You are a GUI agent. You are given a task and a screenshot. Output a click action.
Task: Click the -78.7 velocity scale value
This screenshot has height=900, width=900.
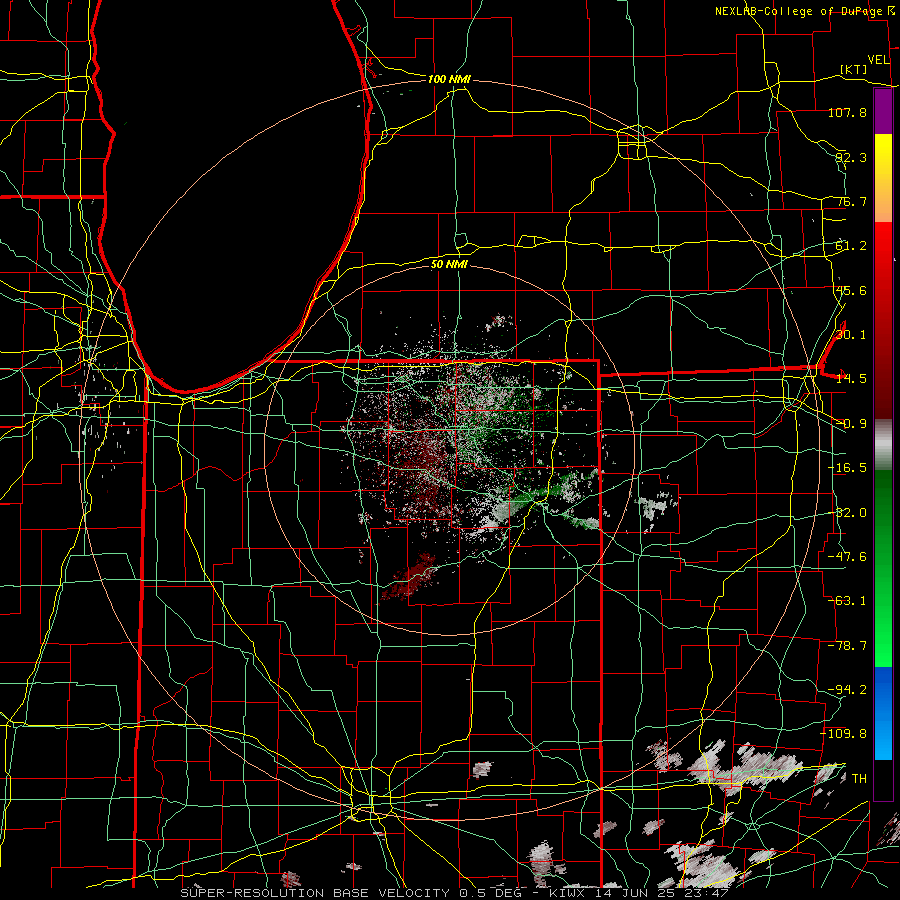[x=847, y=646]
